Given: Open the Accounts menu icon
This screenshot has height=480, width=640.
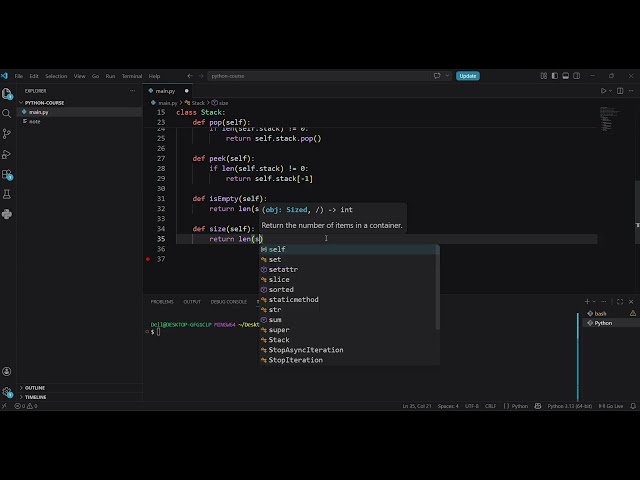Looking at the screenshot, I should pos(7,371).
